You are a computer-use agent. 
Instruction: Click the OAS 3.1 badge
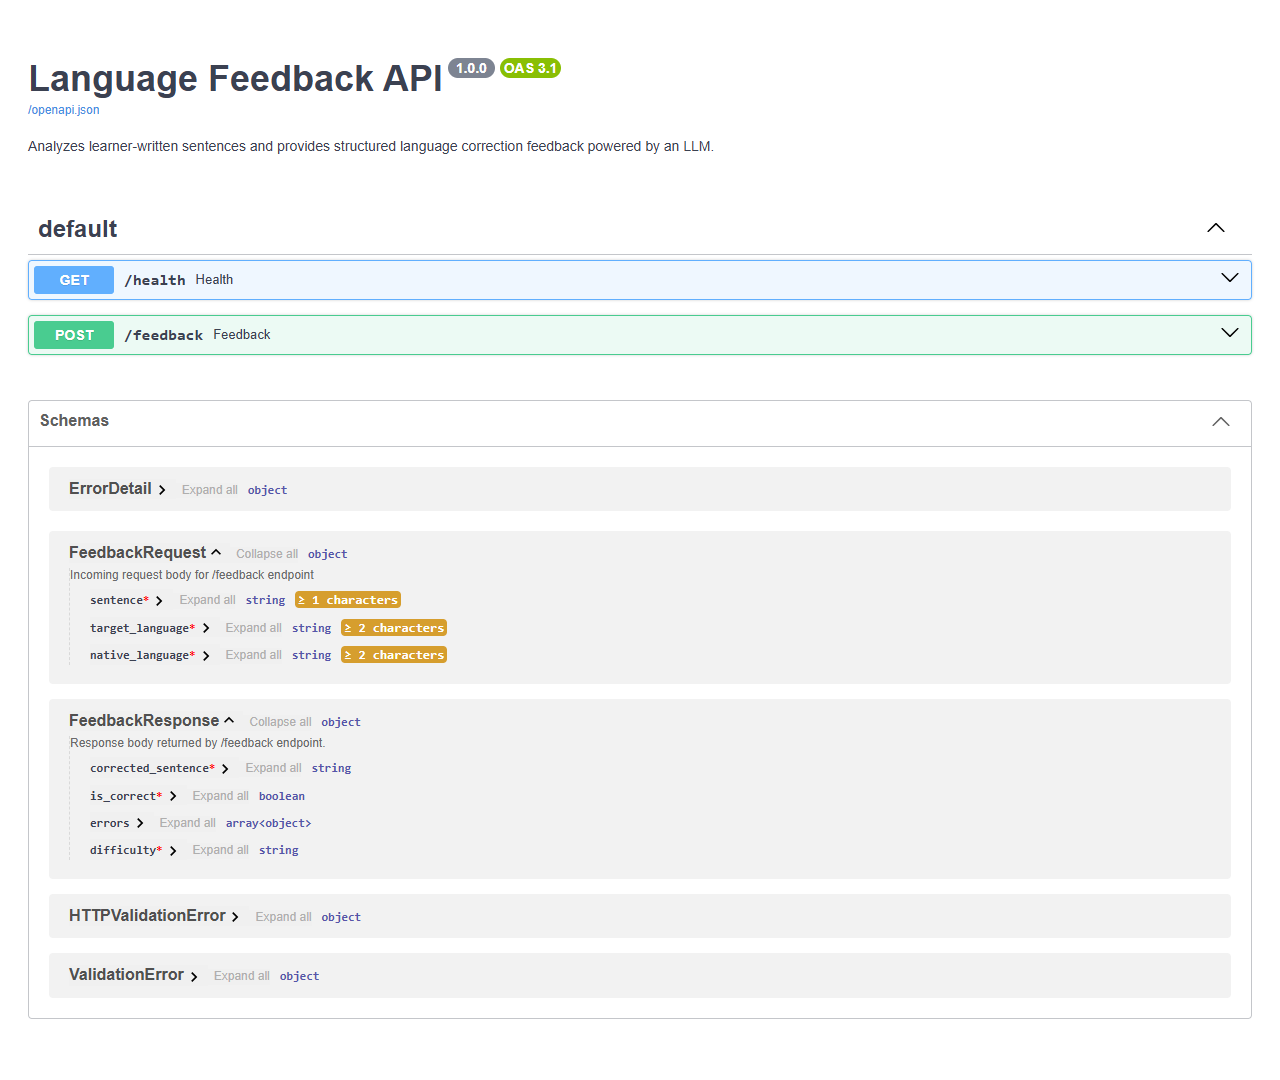point(530,68)
